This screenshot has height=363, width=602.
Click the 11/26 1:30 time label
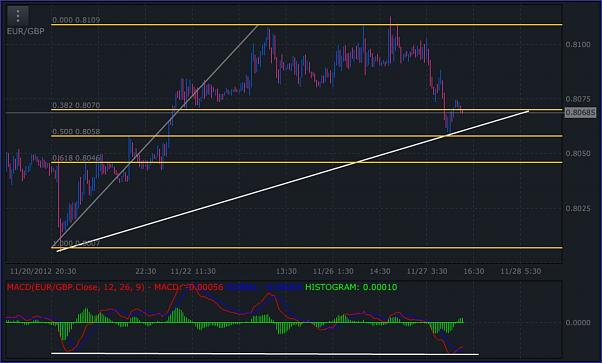(333, 271)
